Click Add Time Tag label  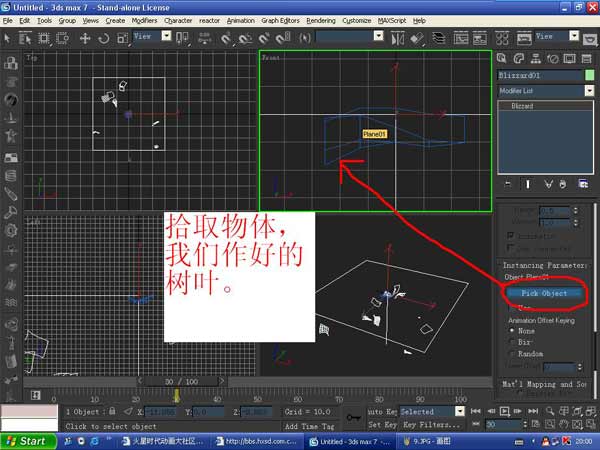coord(310,426)
